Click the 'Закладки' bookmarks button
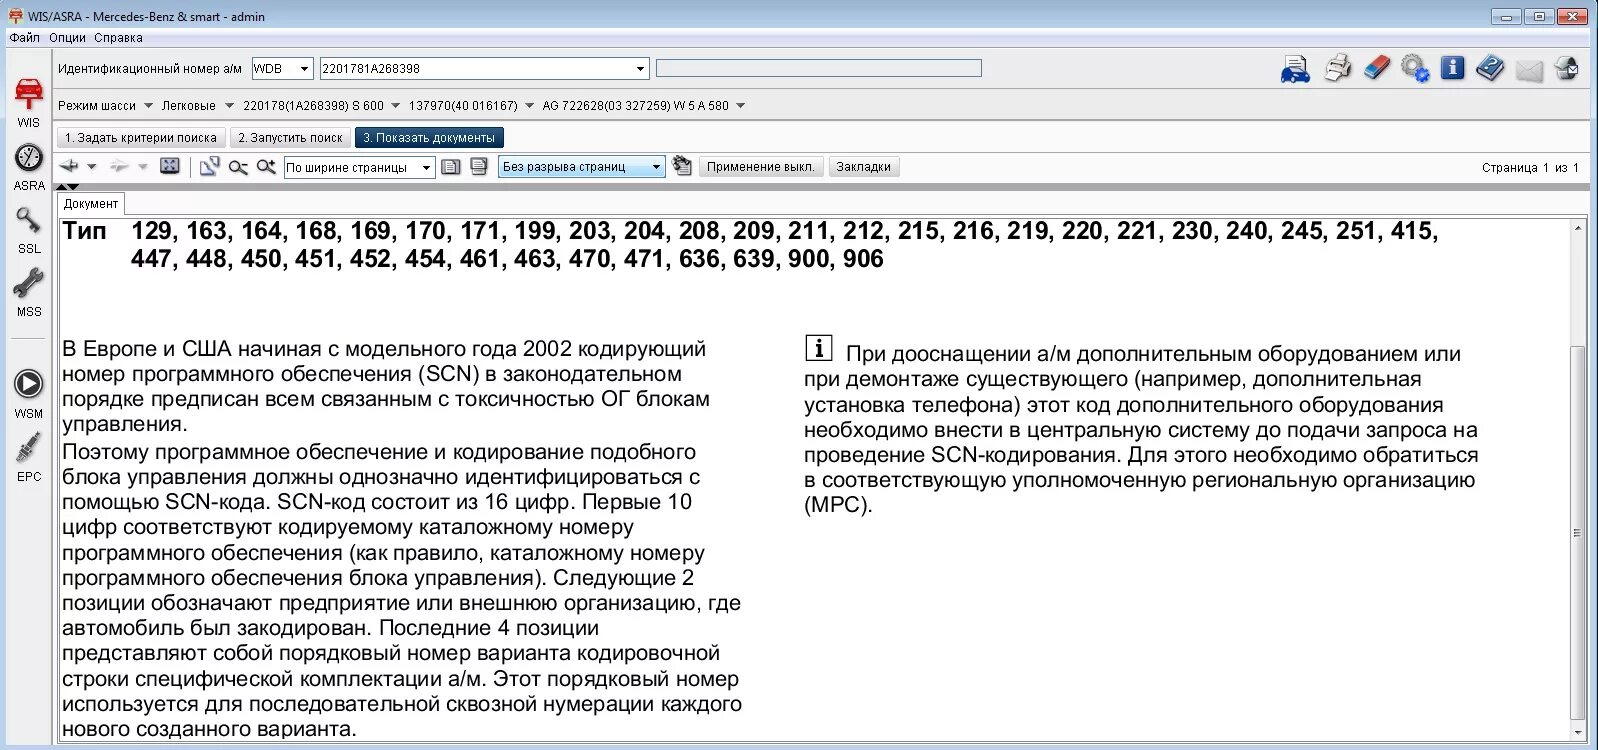 click(x=863, y=167)
